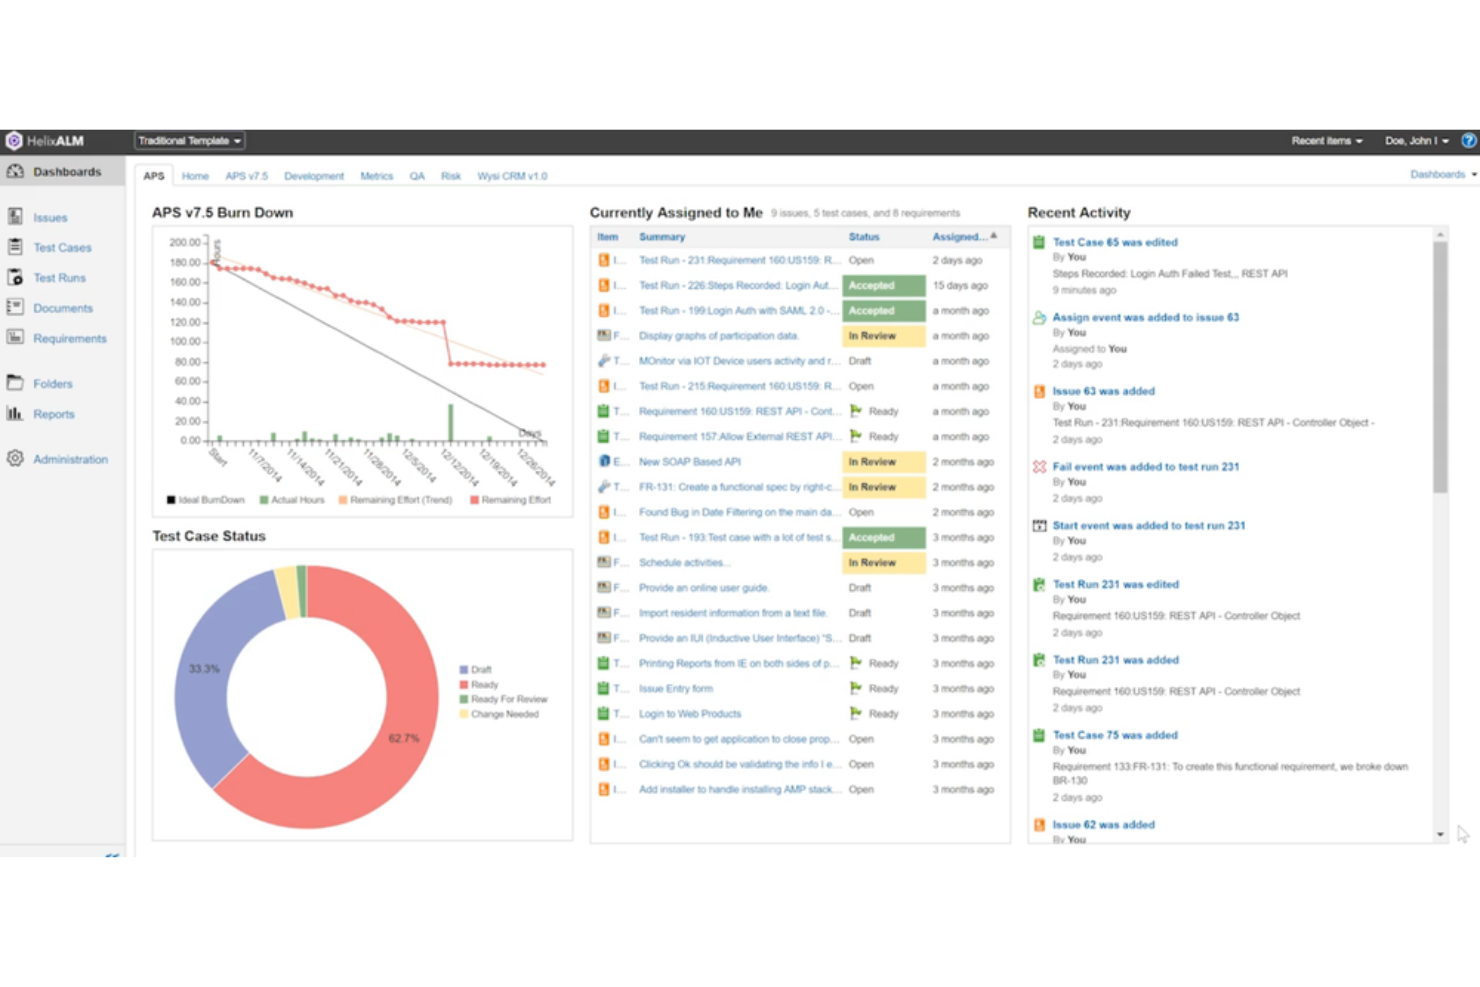Open the Traditional Template dropdown
Viewport: 1480px width, 987px height.
pos(189,141)
